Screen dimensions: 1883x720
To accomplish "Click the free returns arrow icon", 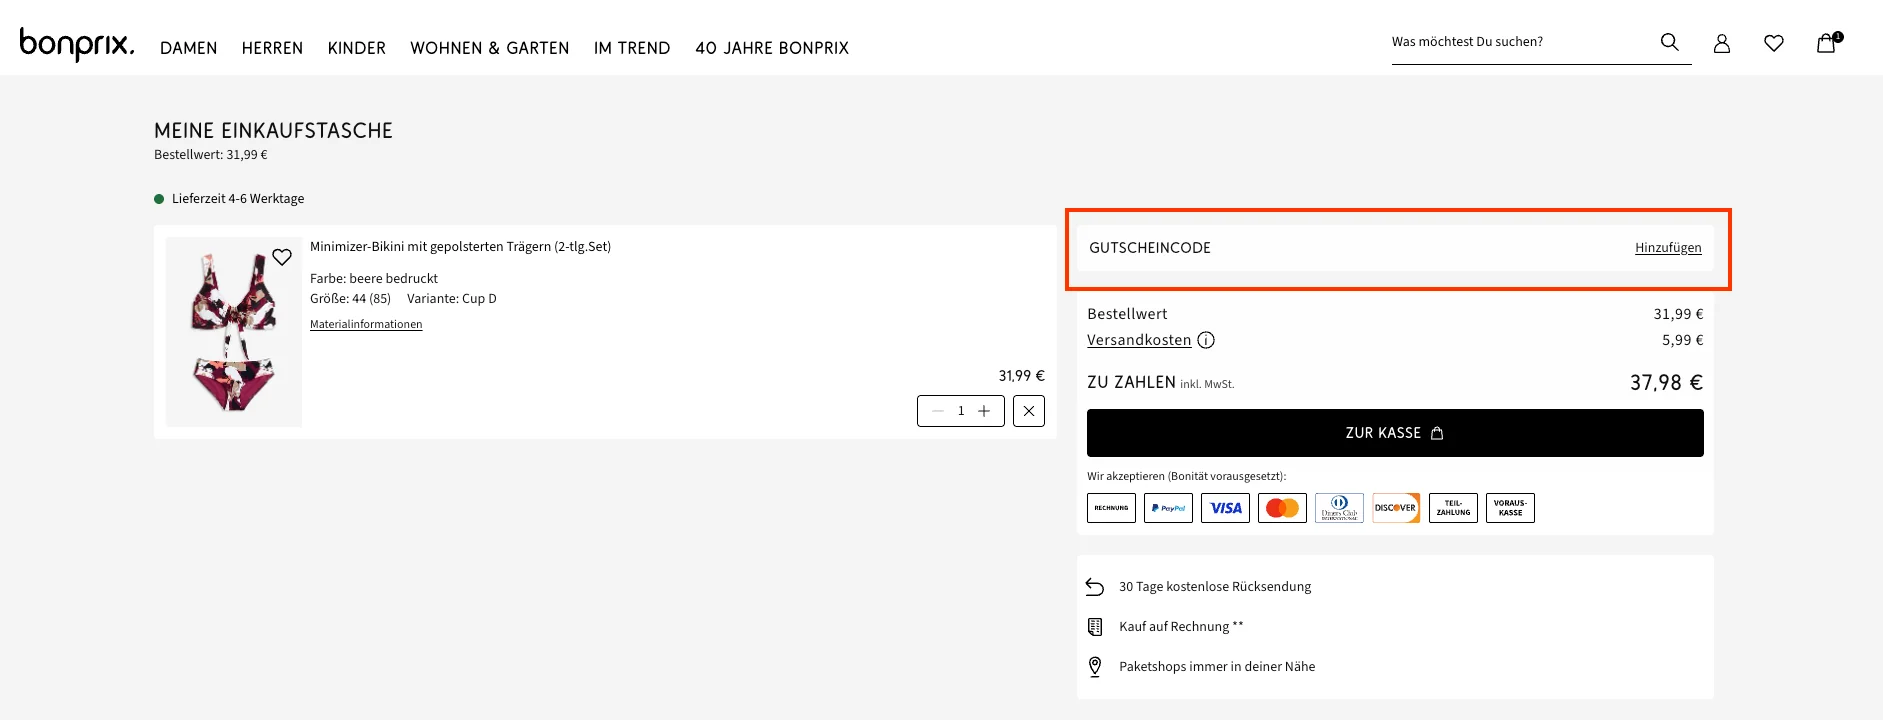I will pyautogui.click(x=1095, y=587).
